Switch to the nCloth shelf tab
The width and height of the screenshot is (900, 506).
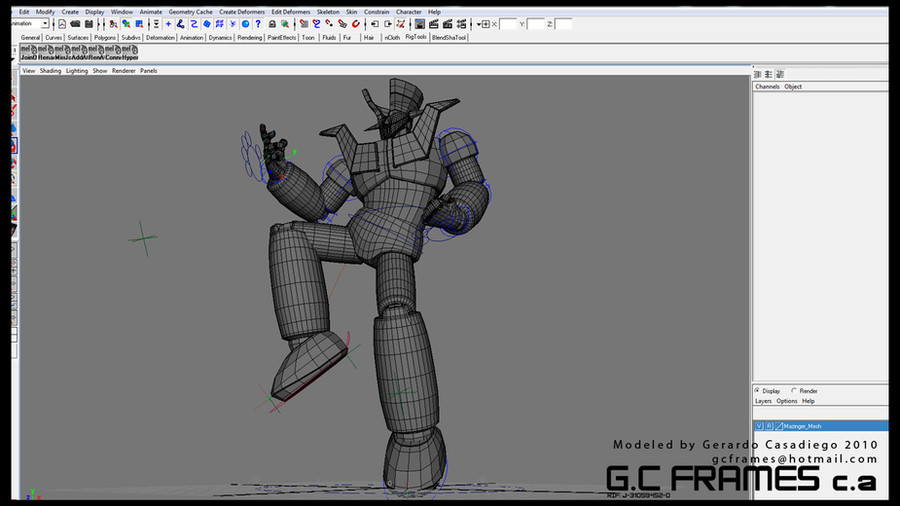[392, 38]
